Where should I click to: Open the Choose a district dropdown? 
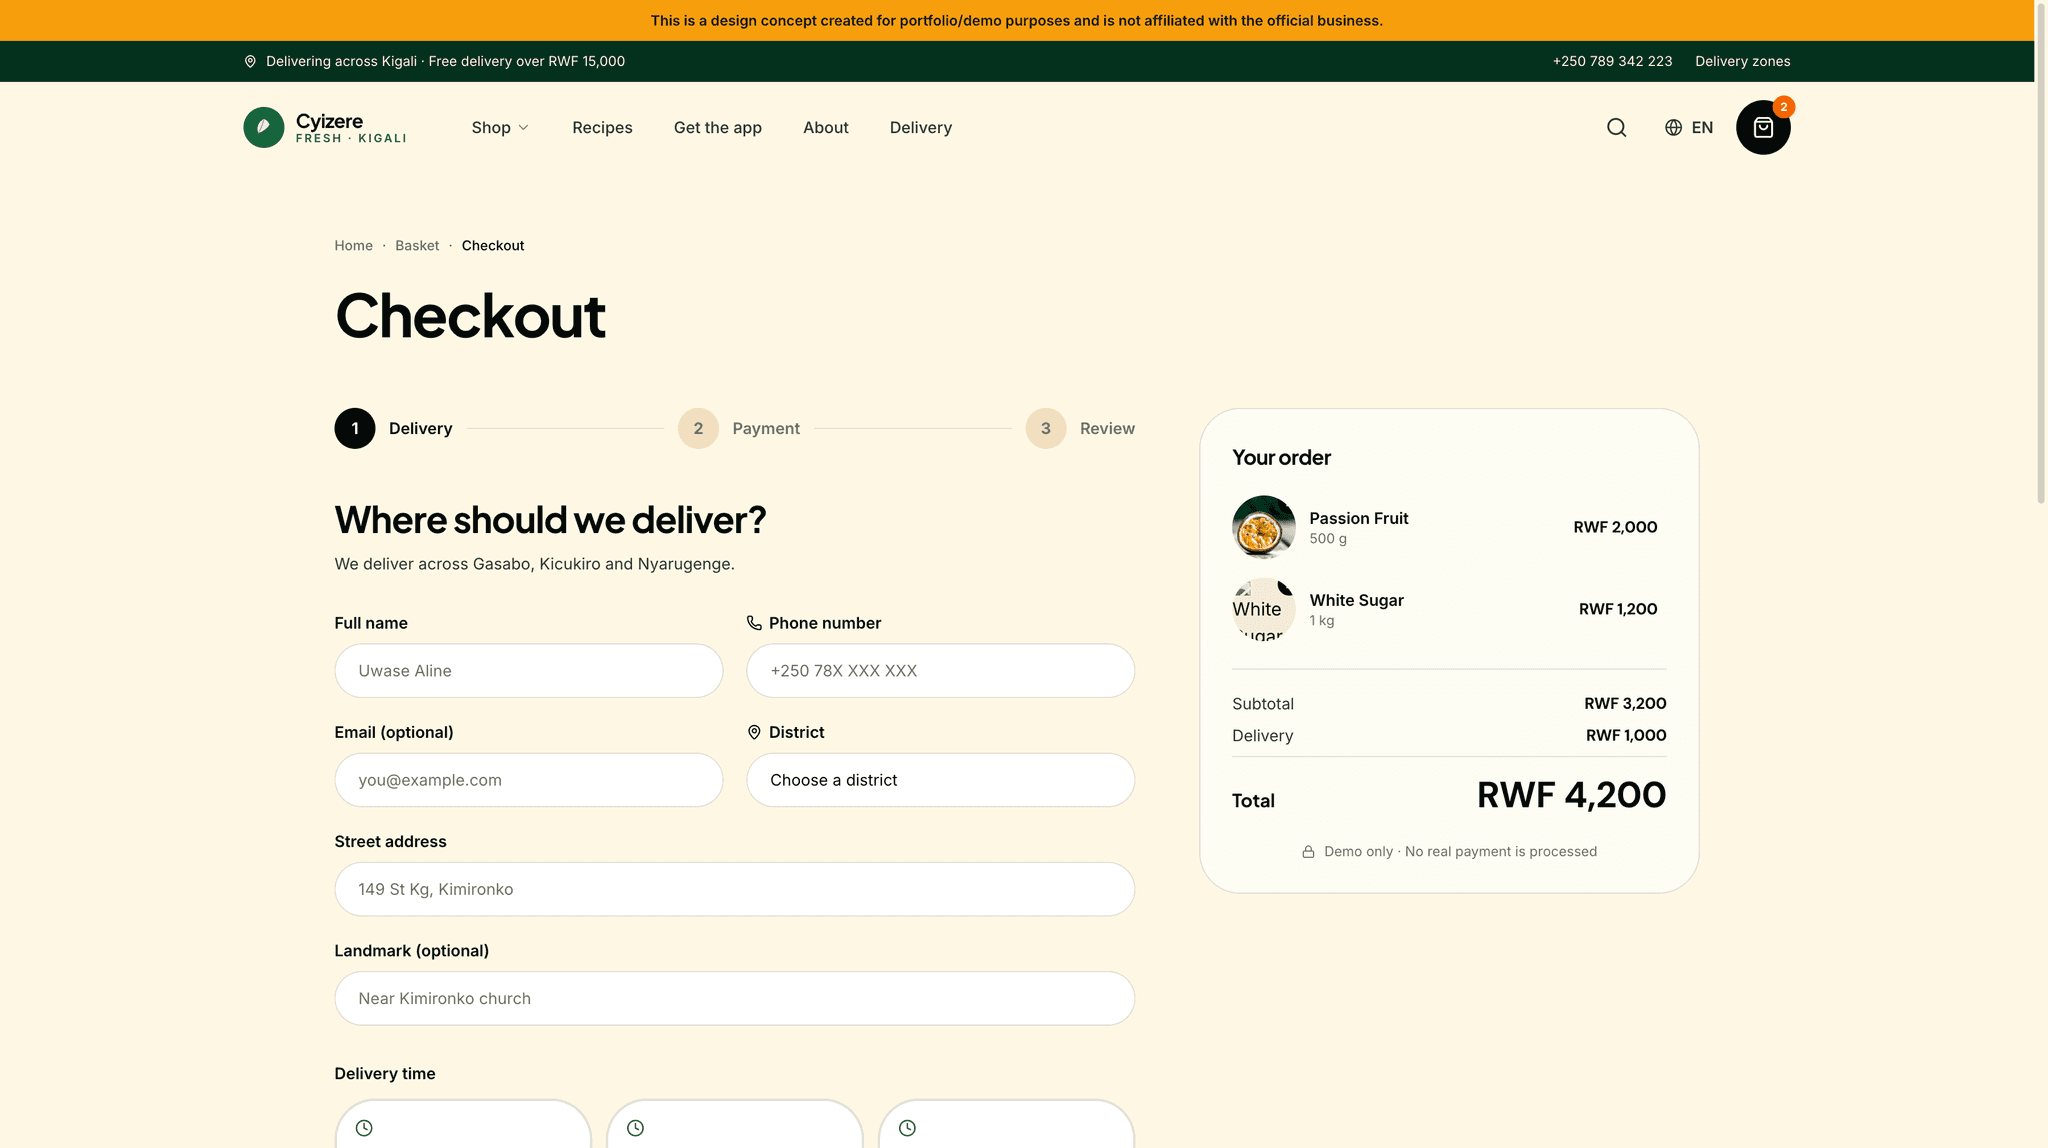click(941, 780)
